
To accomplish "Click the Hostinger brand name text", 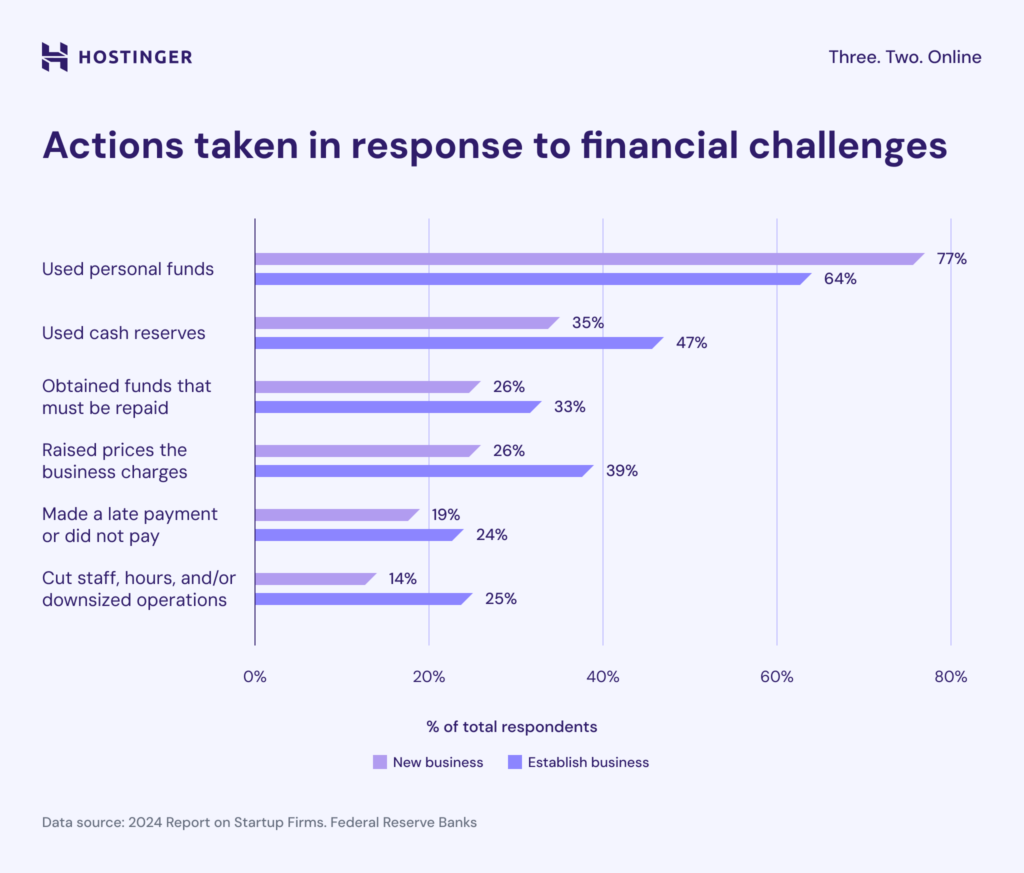I will click(x=135, y=57).
